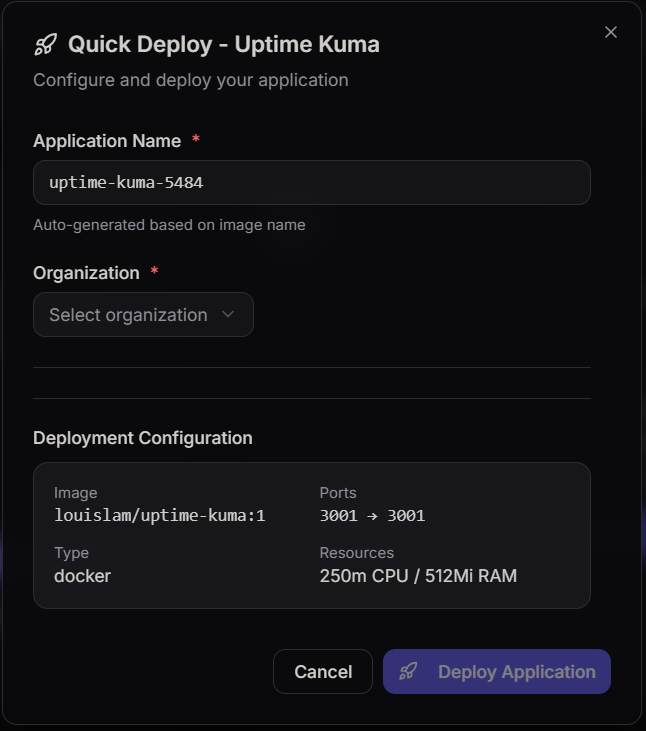Image resolution: width=646 pixels, height=731 pixels.
Task: Click the louislam/uptime-kuma:1 image value
Action: (x=159, y=516)
